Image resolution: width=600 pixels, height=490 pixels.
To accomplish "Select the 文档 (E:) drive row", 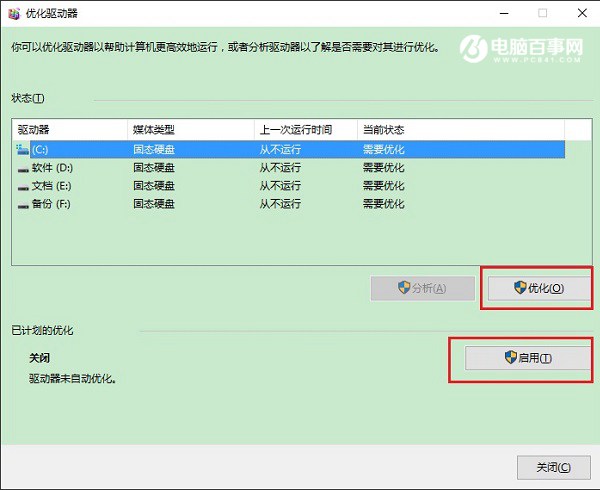I will coord(290,186).
